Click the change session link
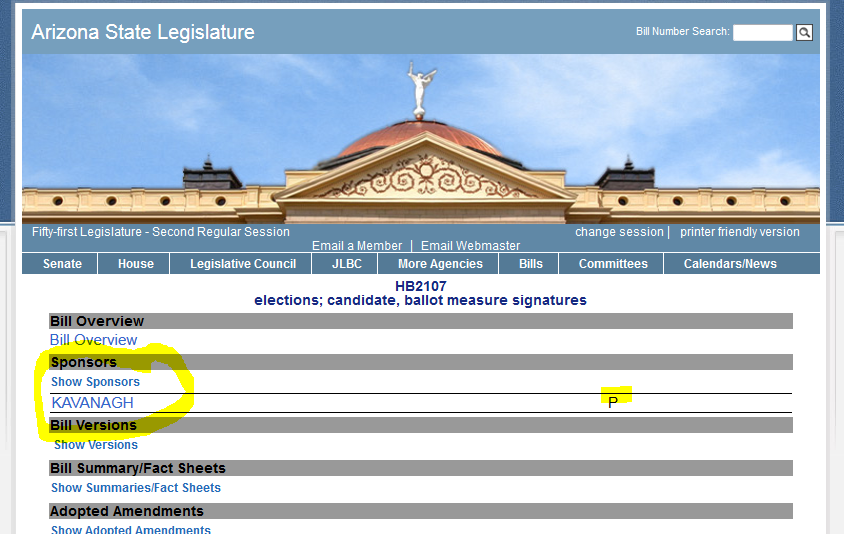Screen dimensions: 844x534 619,232
